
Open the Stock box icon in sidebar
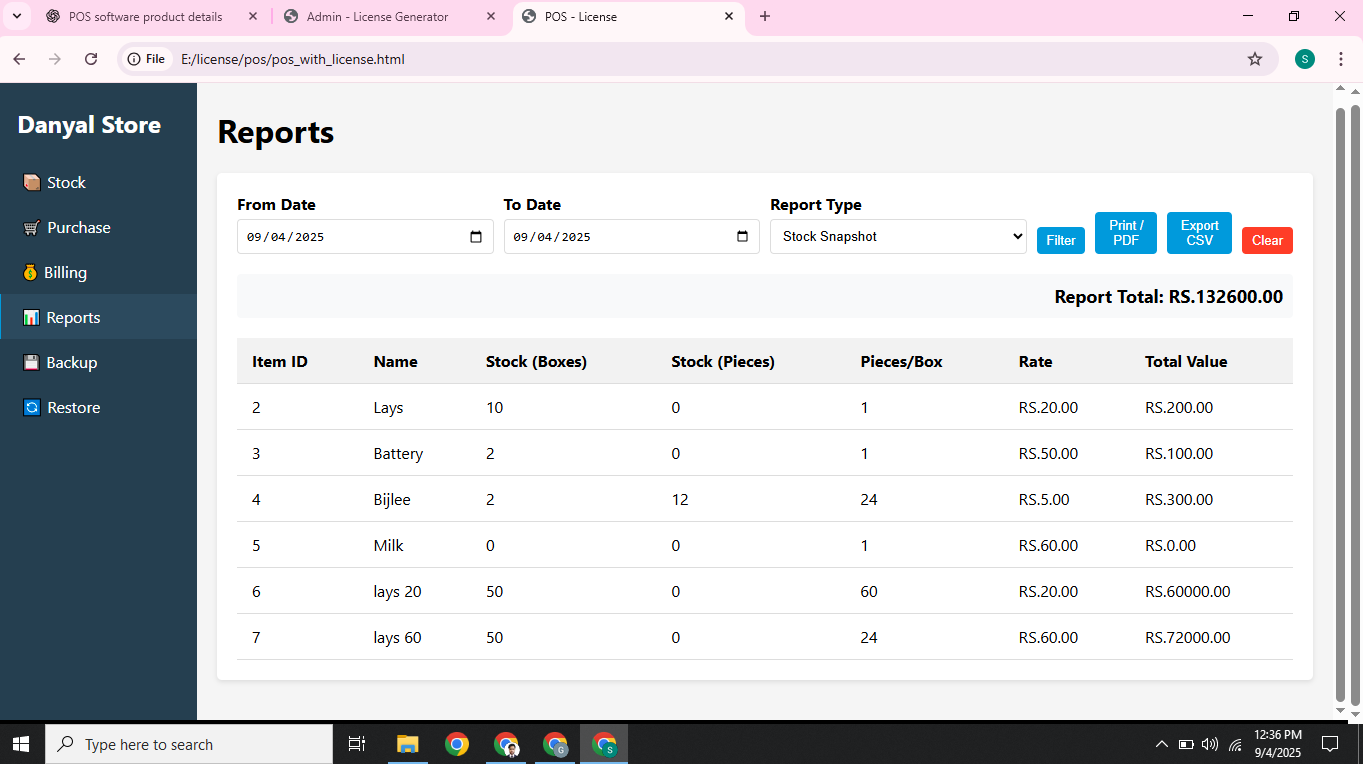32,183
